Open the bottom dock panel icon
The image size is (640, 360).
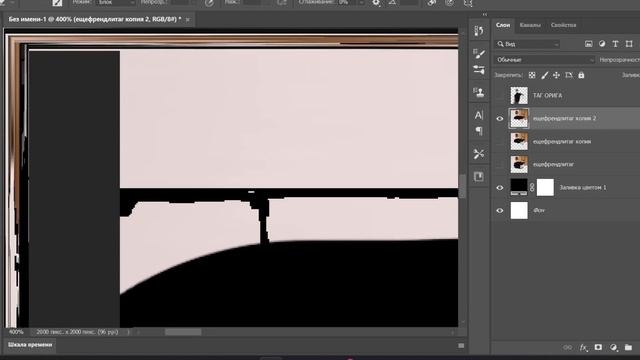click(479, 176)
